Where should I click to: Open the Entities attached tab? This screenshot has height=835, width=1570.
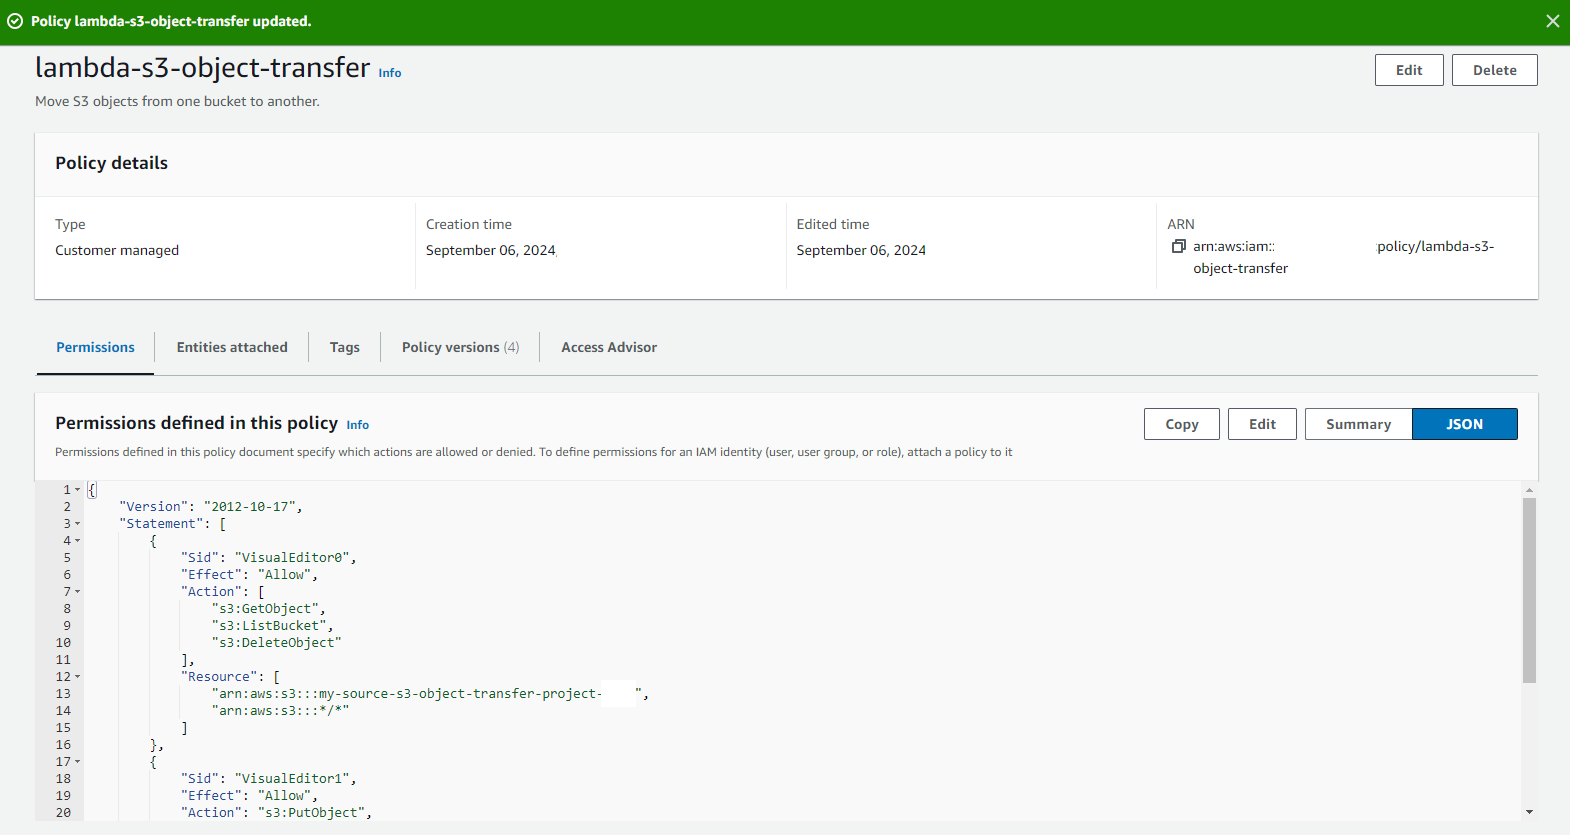[232, 347]
